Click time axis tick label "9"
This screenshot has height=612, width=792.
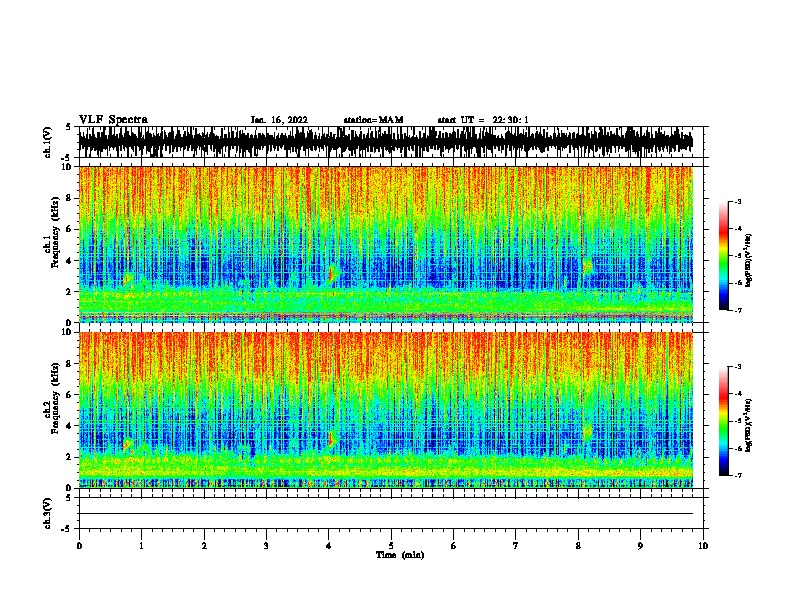640,546
